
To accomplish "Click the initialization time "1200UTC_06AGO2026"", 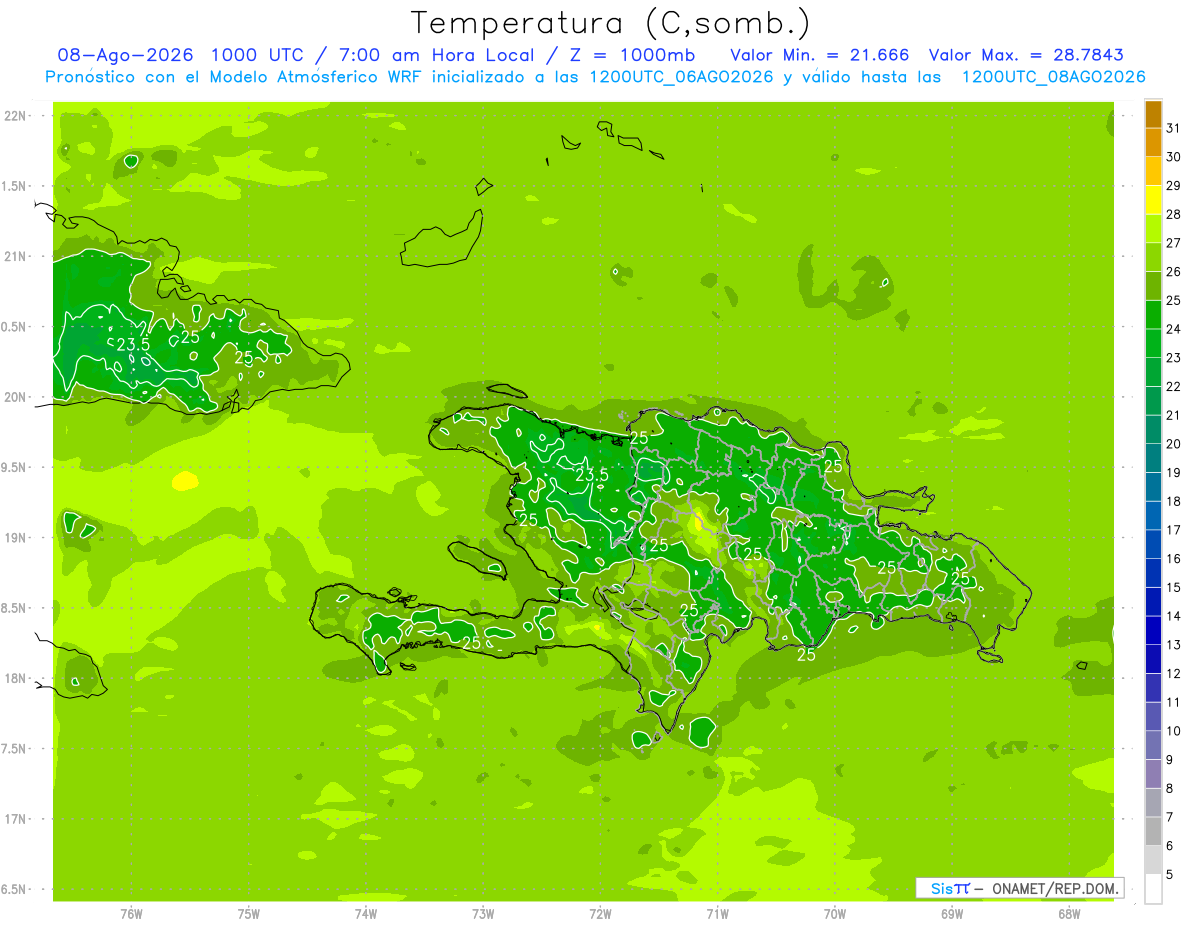I will [x=677, y=77].
